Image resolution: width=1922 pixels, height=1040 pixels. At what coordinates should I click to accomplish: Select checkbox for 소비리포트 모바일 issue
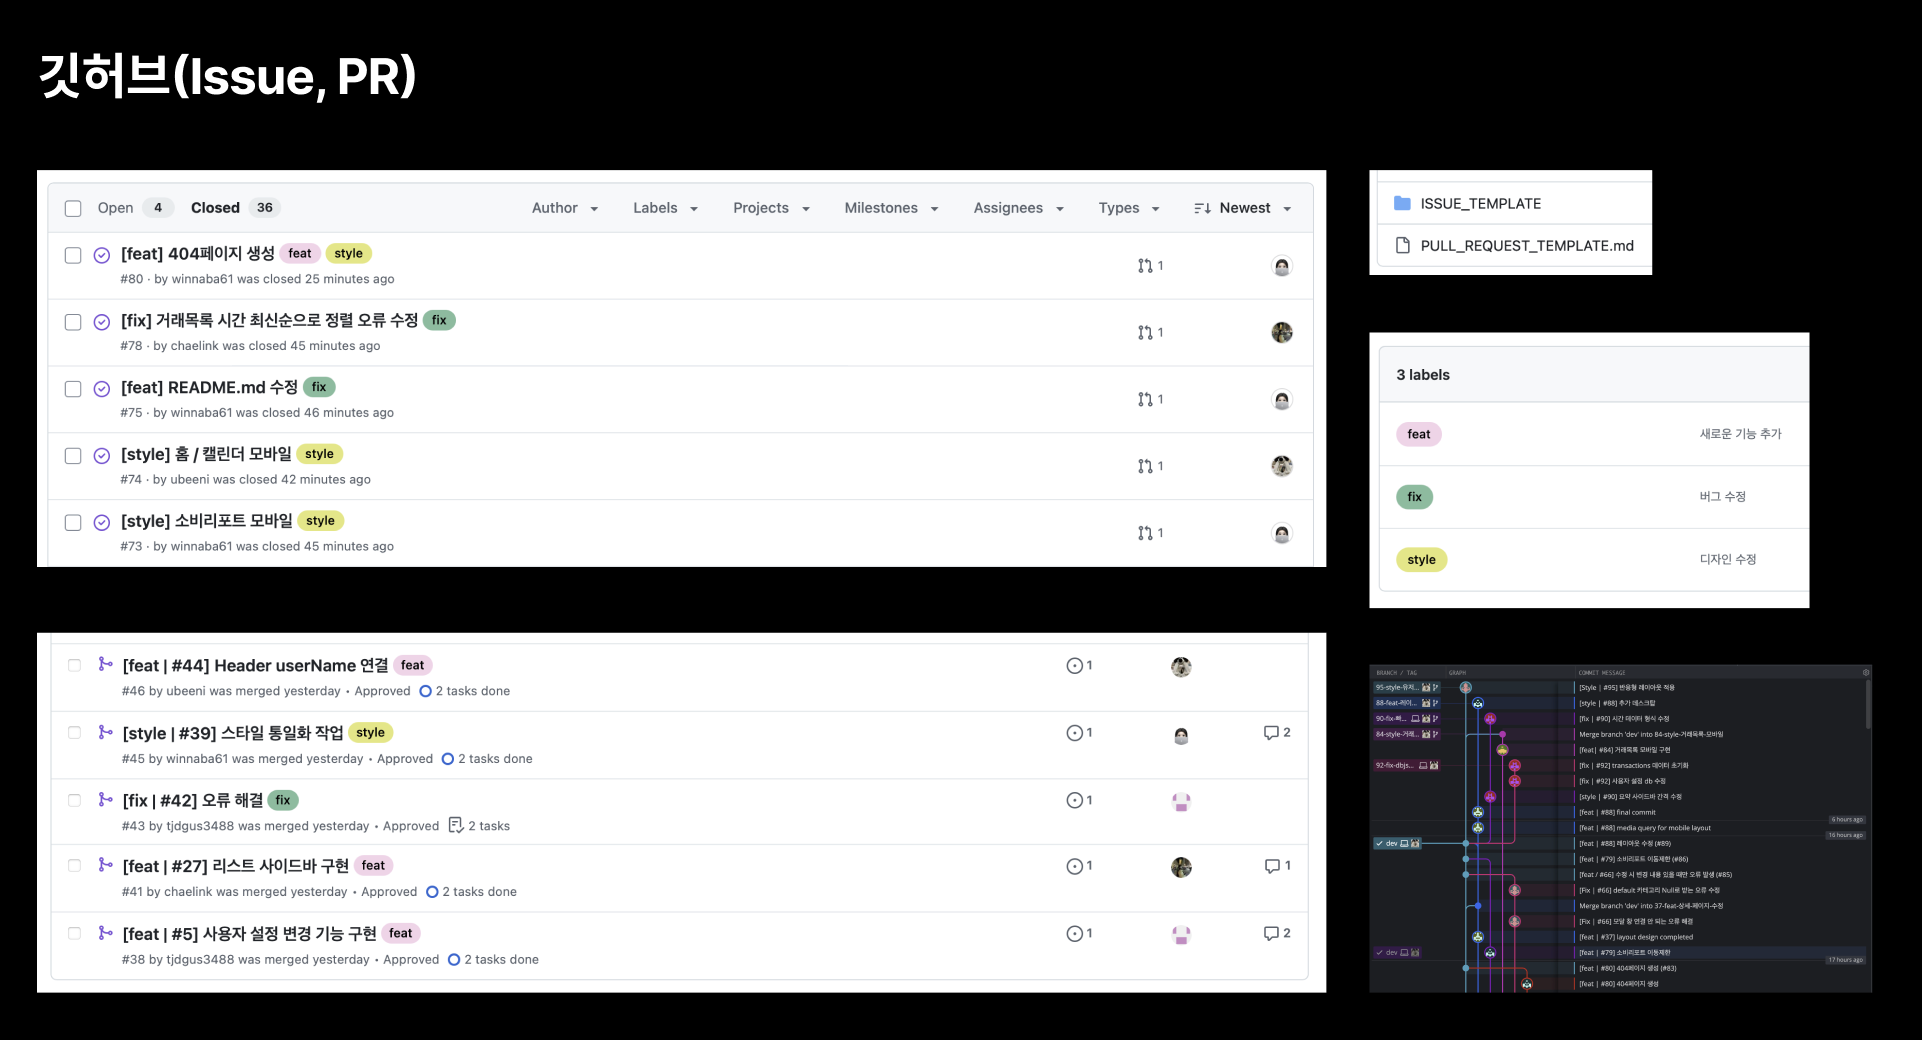(73, 522)
